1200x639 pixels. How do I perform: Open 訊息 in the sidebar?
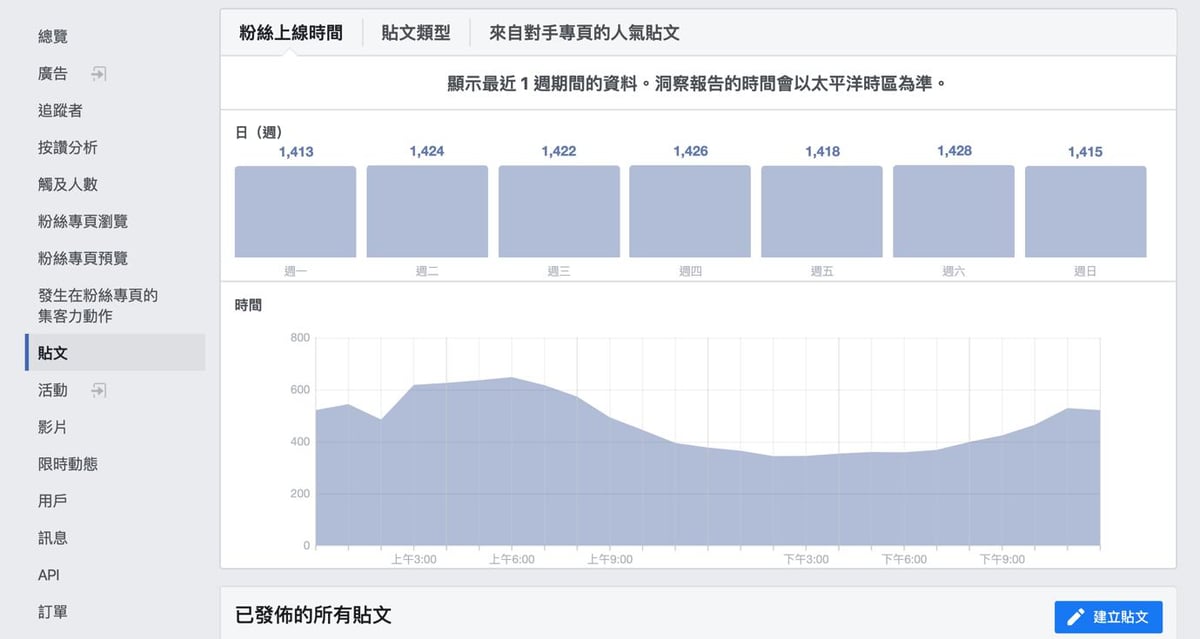(53, 538)
